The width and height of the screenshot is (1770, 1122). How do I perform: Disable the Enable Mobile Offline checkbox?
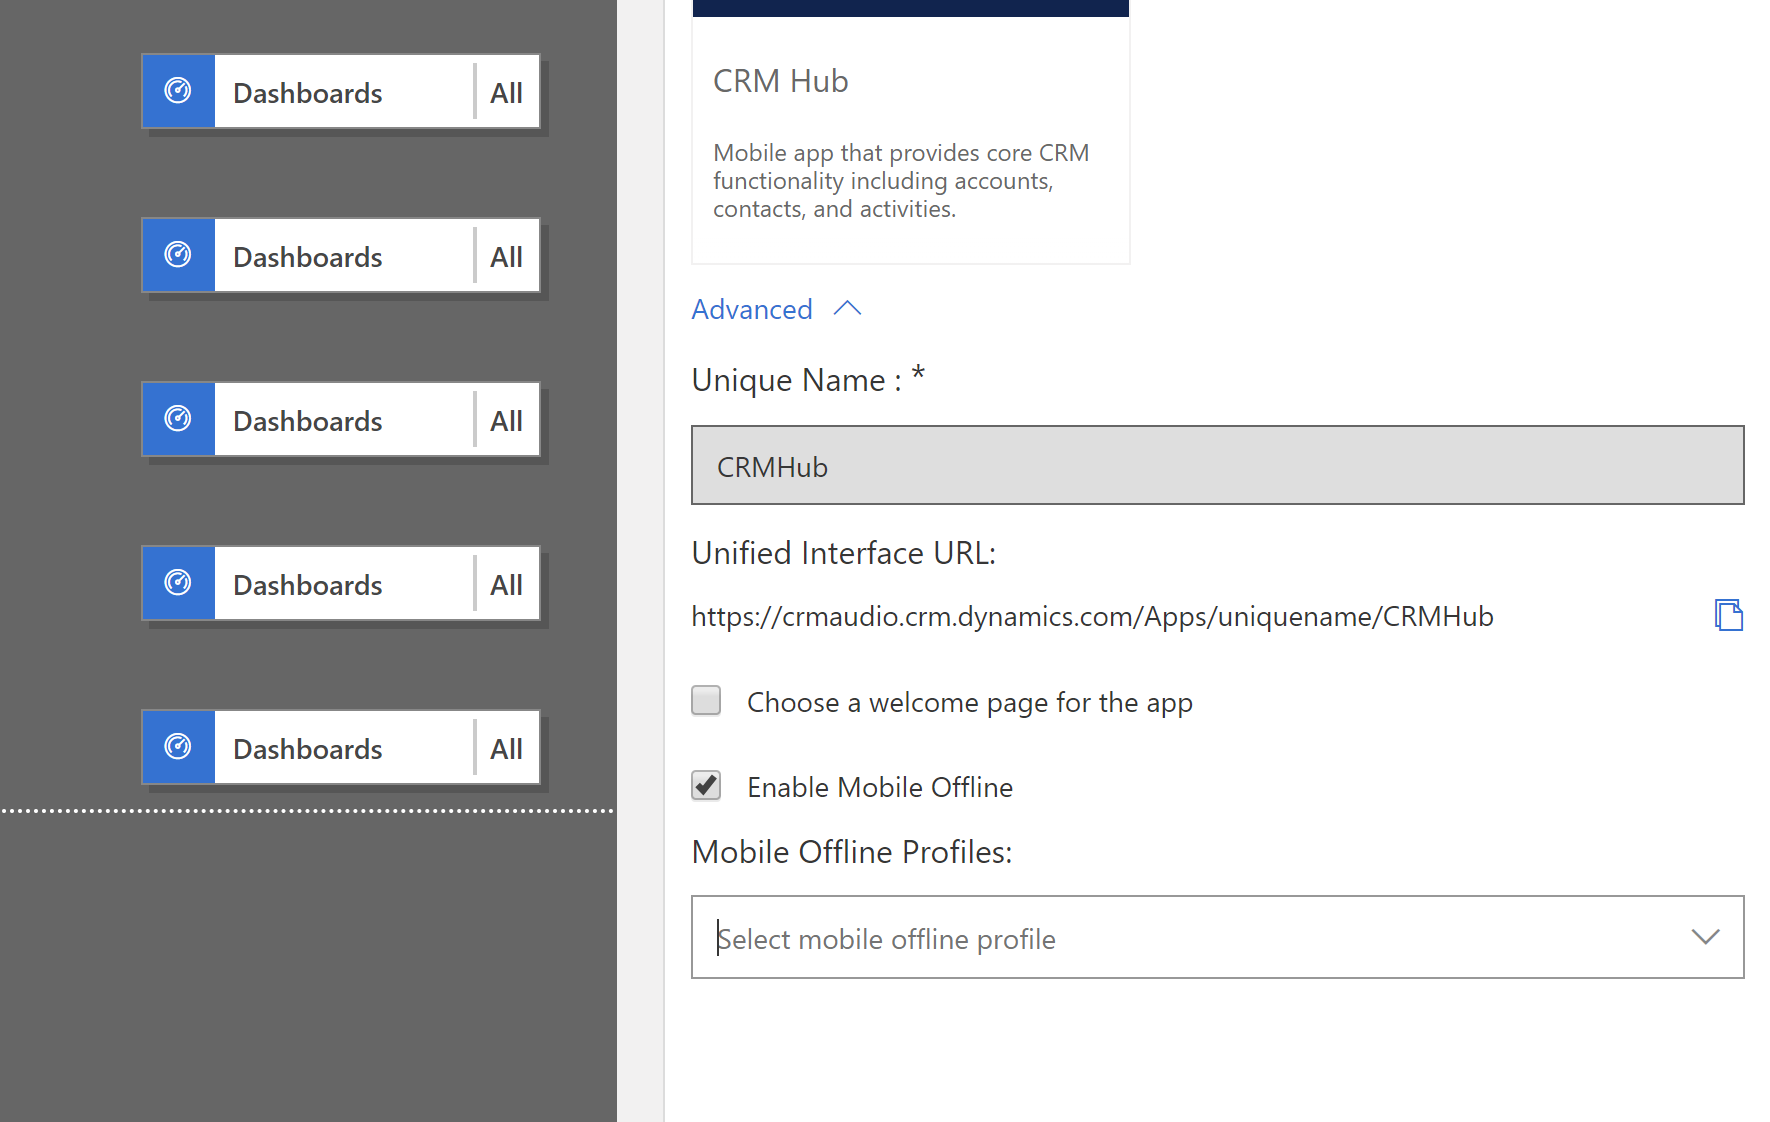point(706,786)
